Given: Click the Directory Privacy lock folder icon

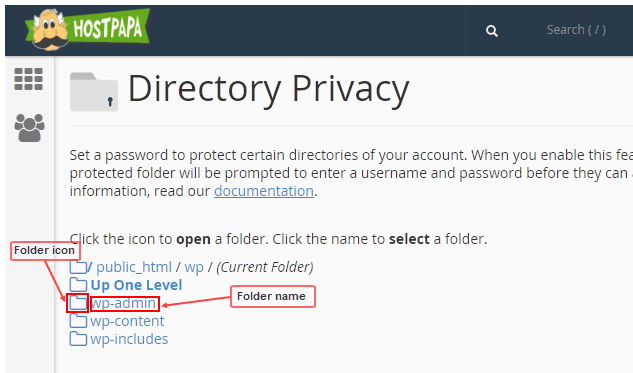Looking at the screenshot, I should pyautogui.click(x=94, y=92).
